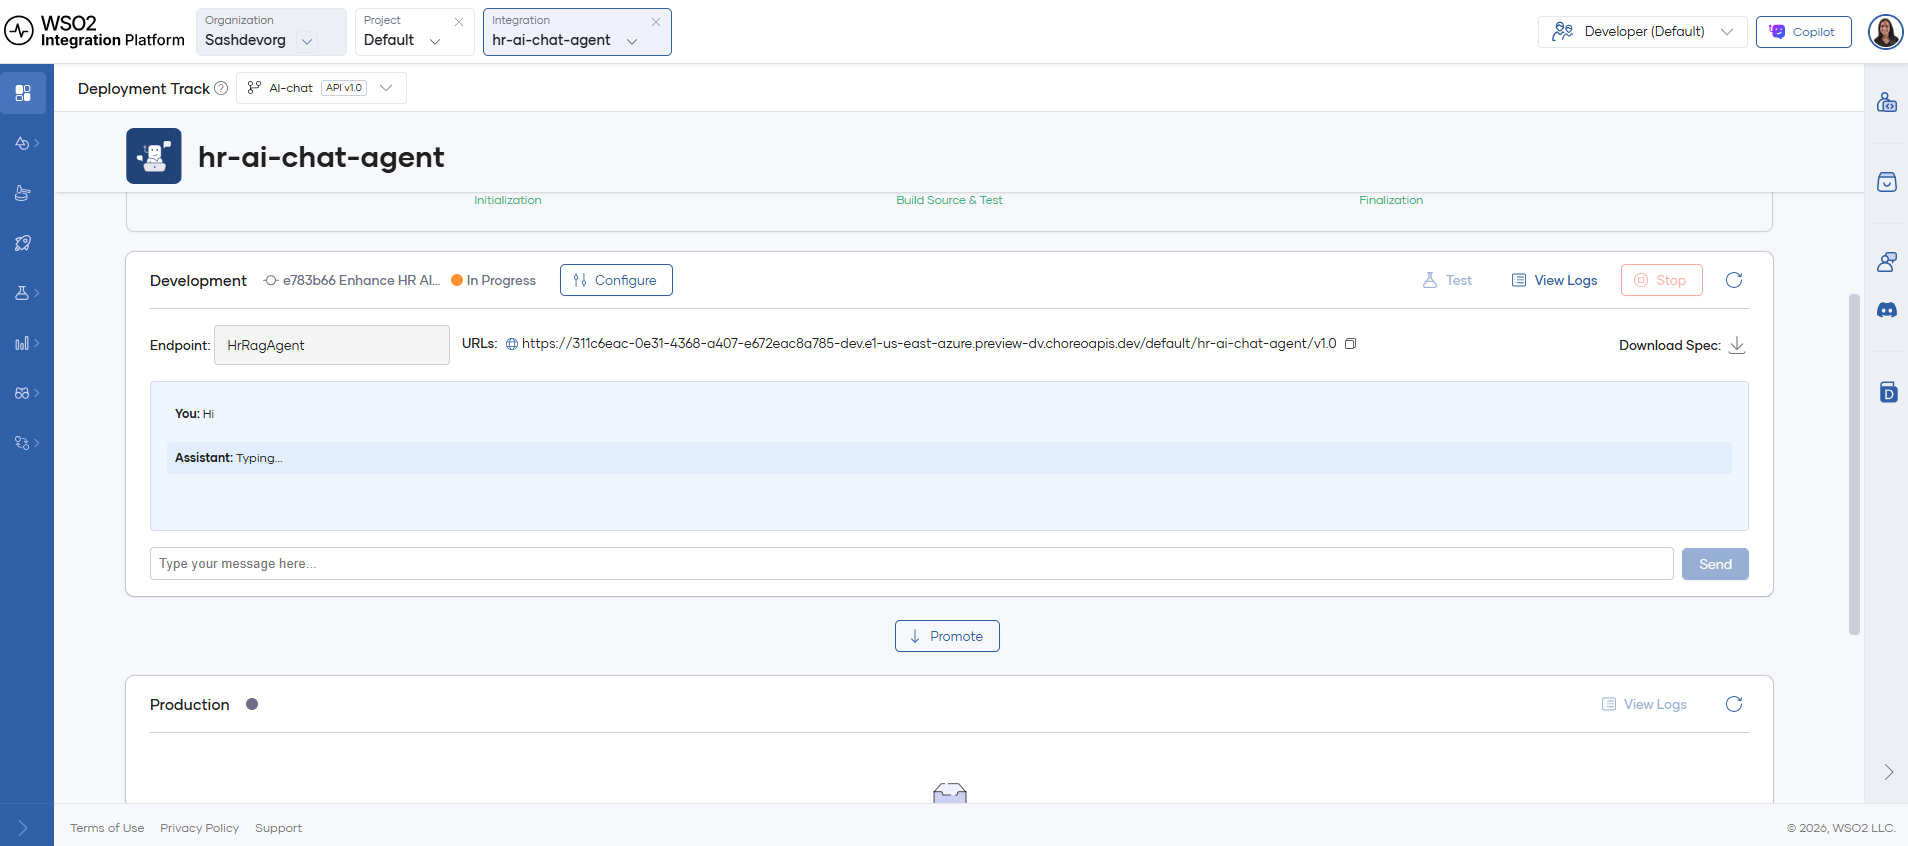Open the Privacy Policy link
1908x846 pixels.
coord(199,828)
